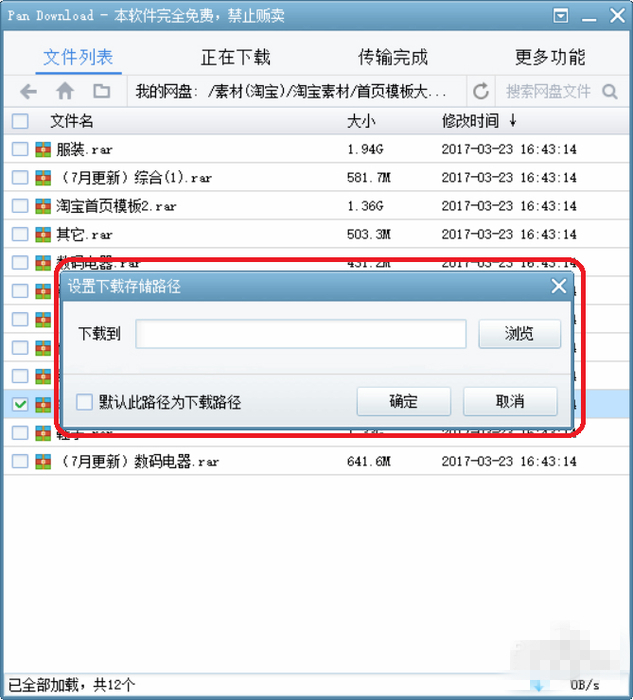The image size is (633, 700).
Task: Click the download speed arrow in status bar
Action: coord(538,685)
